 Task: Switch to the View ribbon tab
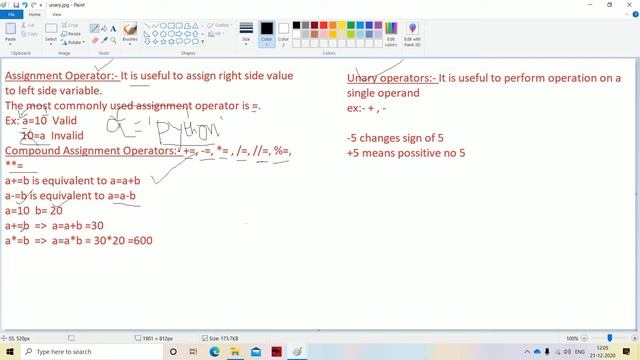(57, 14)
